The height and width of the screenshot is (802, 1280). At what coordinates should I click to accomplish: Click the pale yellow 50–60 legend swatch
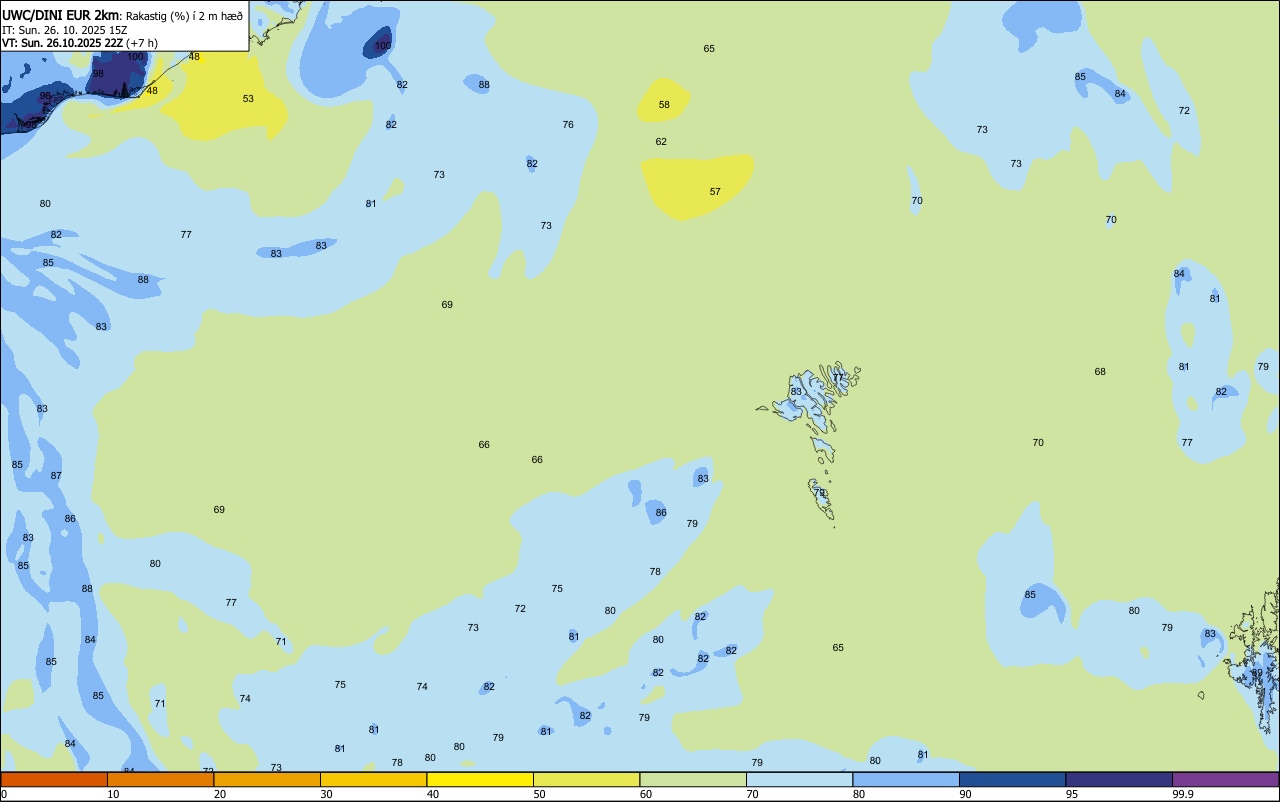[x=586, y=779]
